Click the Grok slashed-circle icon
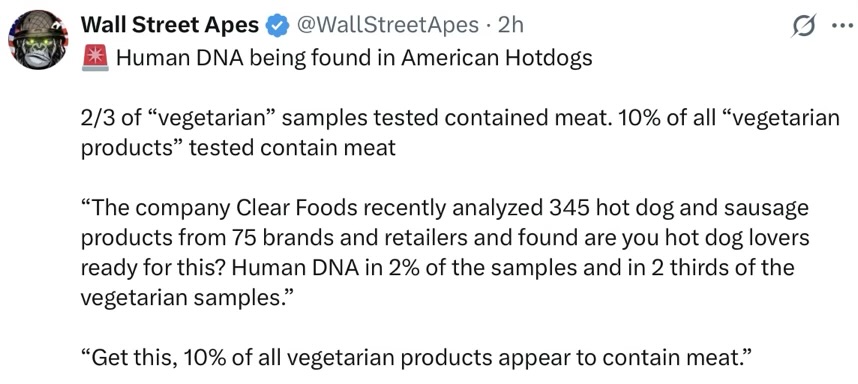This screenshot has width=858, height=384. (804, 26)
